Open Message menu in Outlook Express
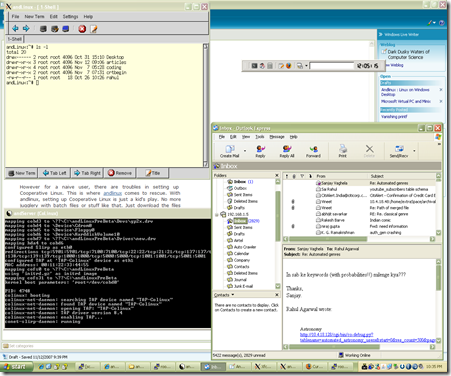 click(277, 137)
